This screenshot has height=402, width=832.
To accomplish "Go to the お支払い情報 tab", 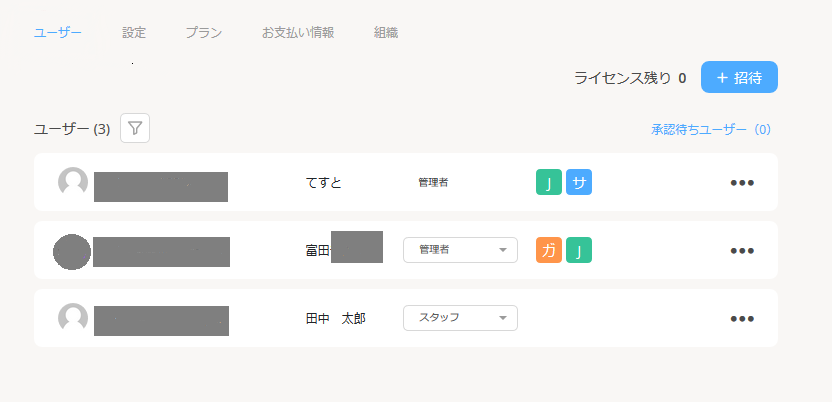I will click(298, 32).
